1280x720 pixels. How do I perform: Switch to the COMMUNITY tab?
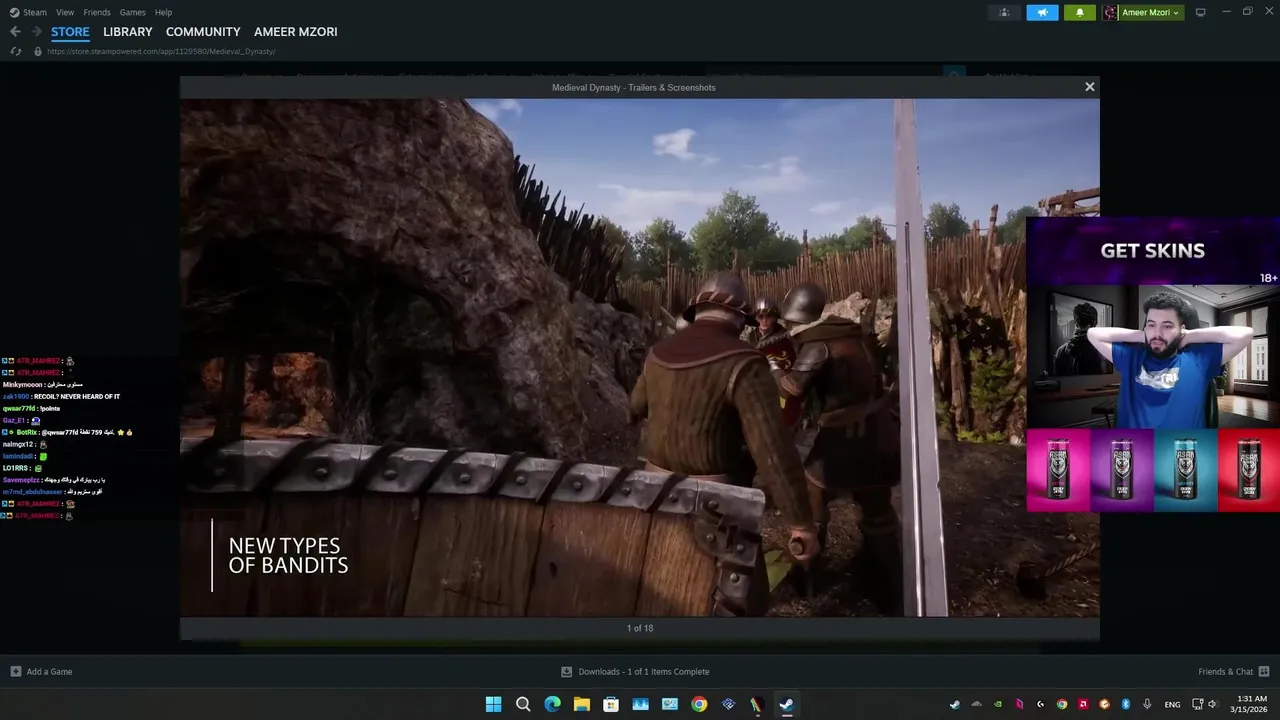click(203, 32)
